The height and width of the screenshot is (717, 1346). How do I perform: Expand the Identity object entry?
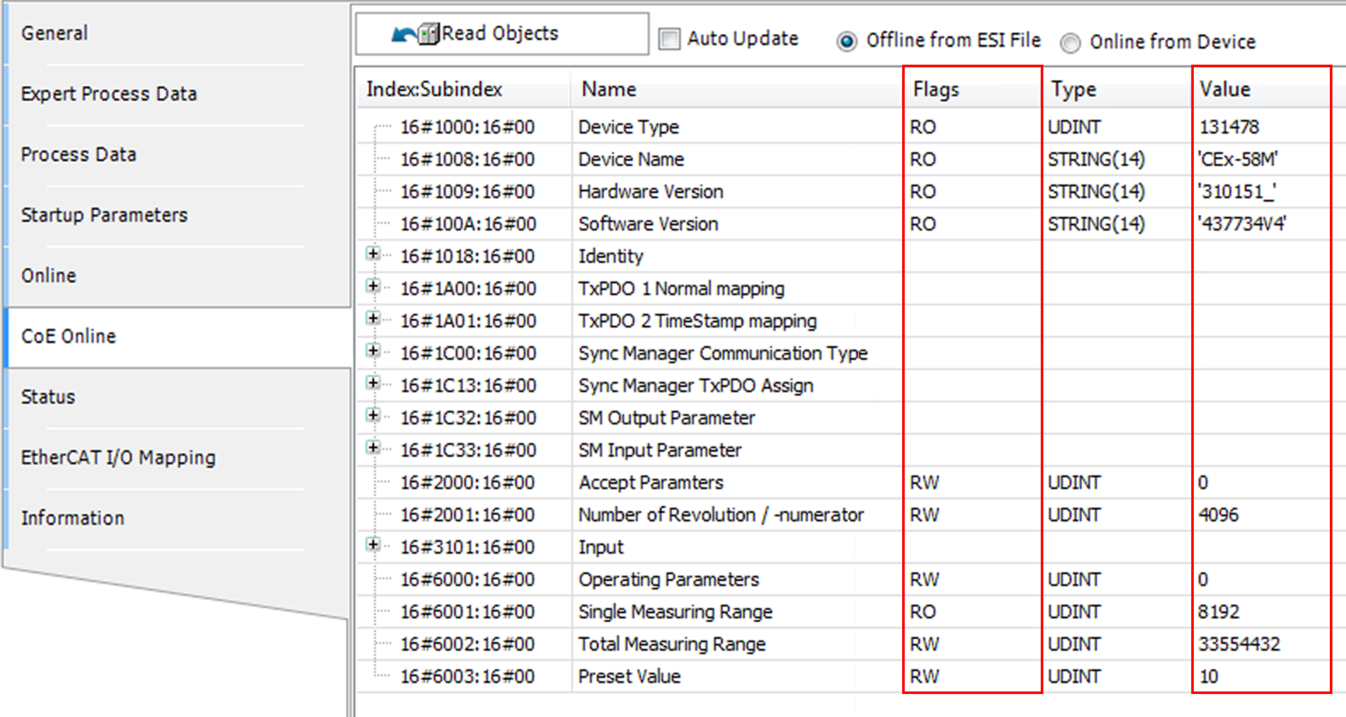[374, 255]
